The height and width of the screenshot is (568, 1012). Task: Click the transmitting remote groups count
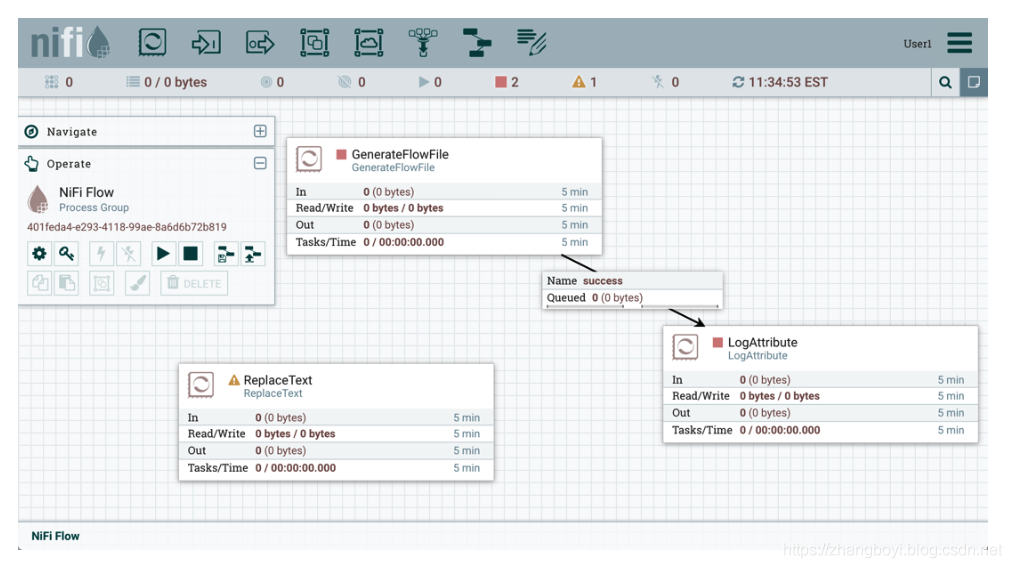click(272, 82)
